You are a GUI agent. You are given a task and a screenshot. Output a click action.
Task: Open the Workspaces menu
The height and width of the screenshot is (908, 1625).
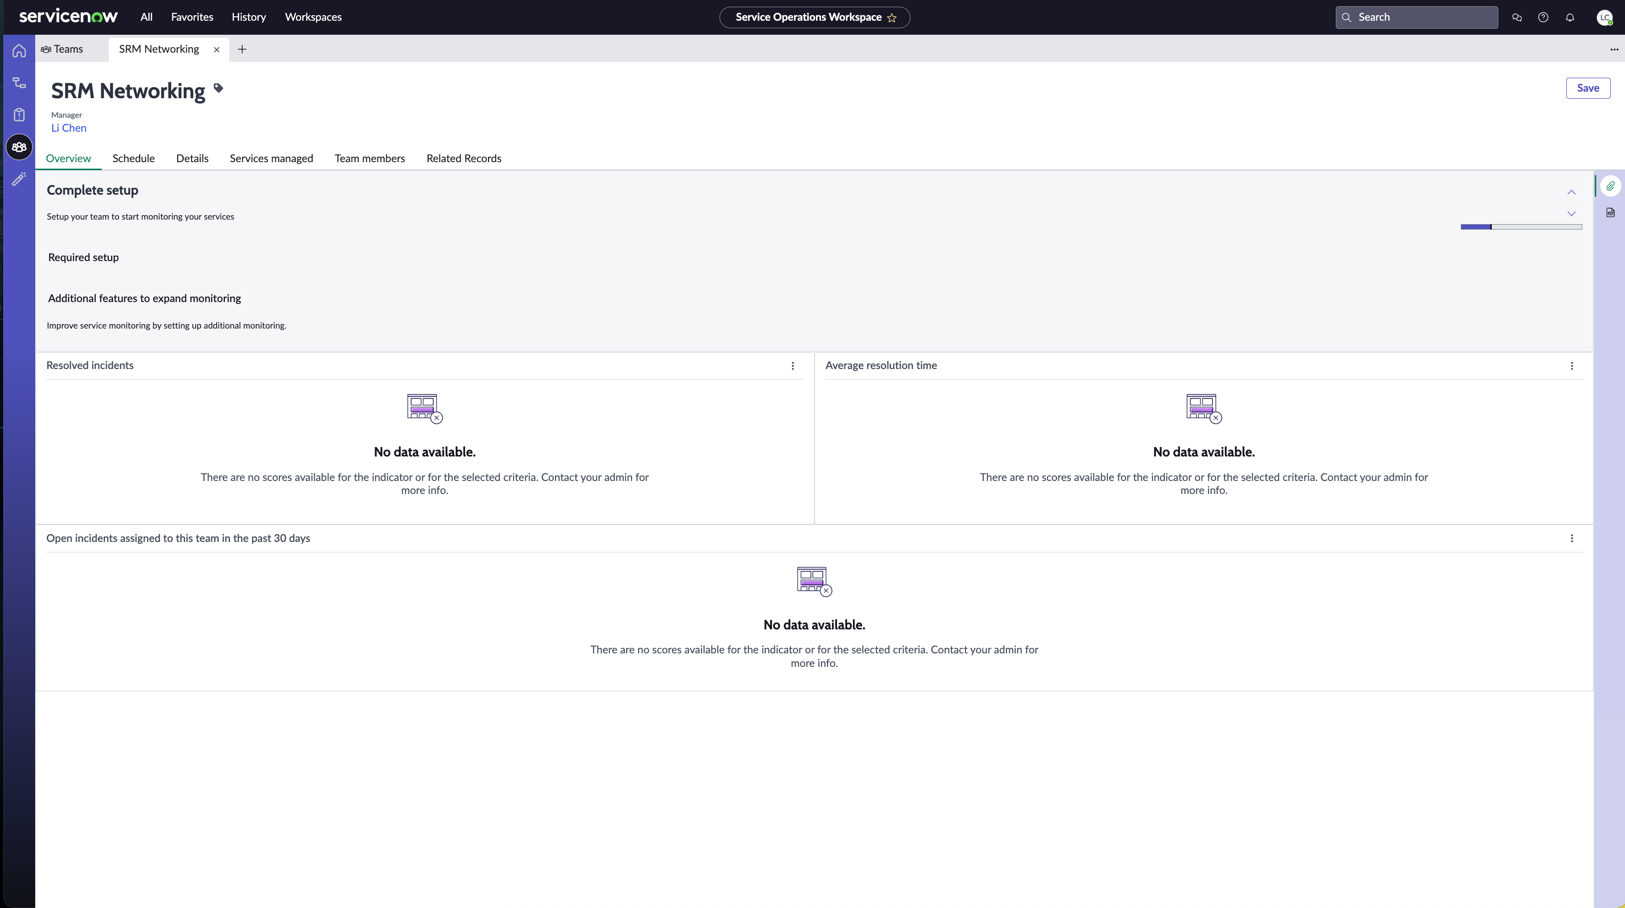313,17
